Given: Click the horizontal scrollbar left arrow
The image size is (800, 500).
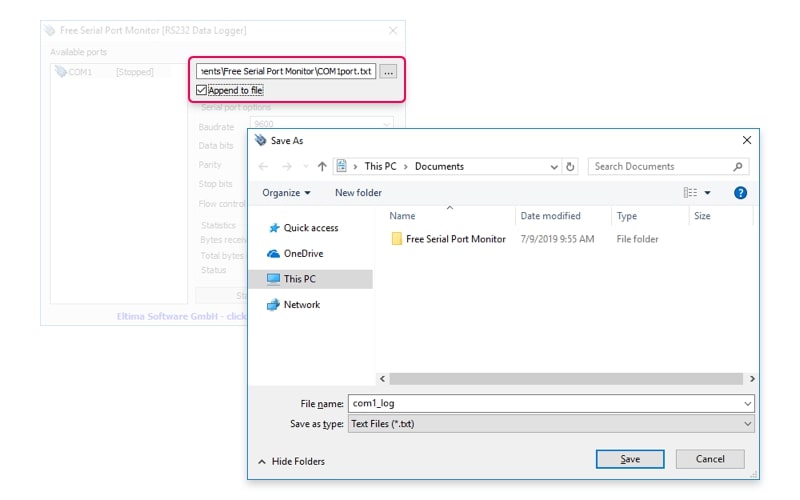Looking at the screenshot, I should coord(382,379).
